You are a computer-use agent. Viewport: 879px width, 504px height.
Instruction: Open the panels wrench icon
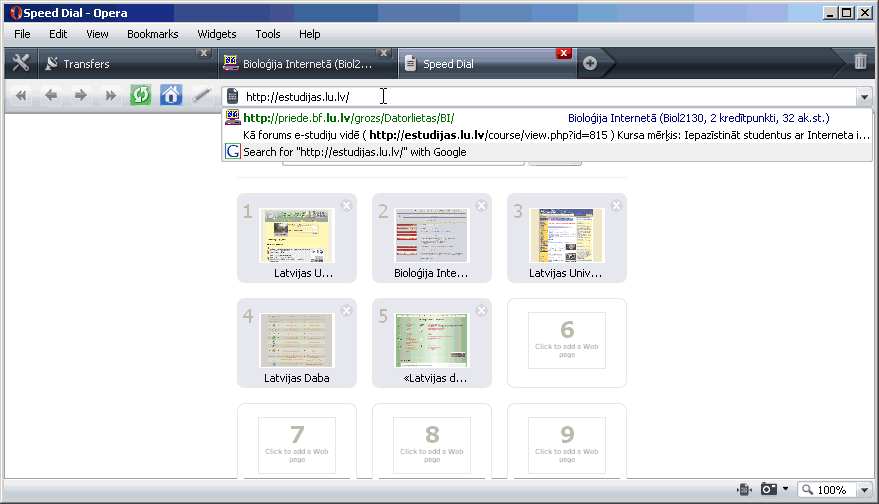coord(21,63)
